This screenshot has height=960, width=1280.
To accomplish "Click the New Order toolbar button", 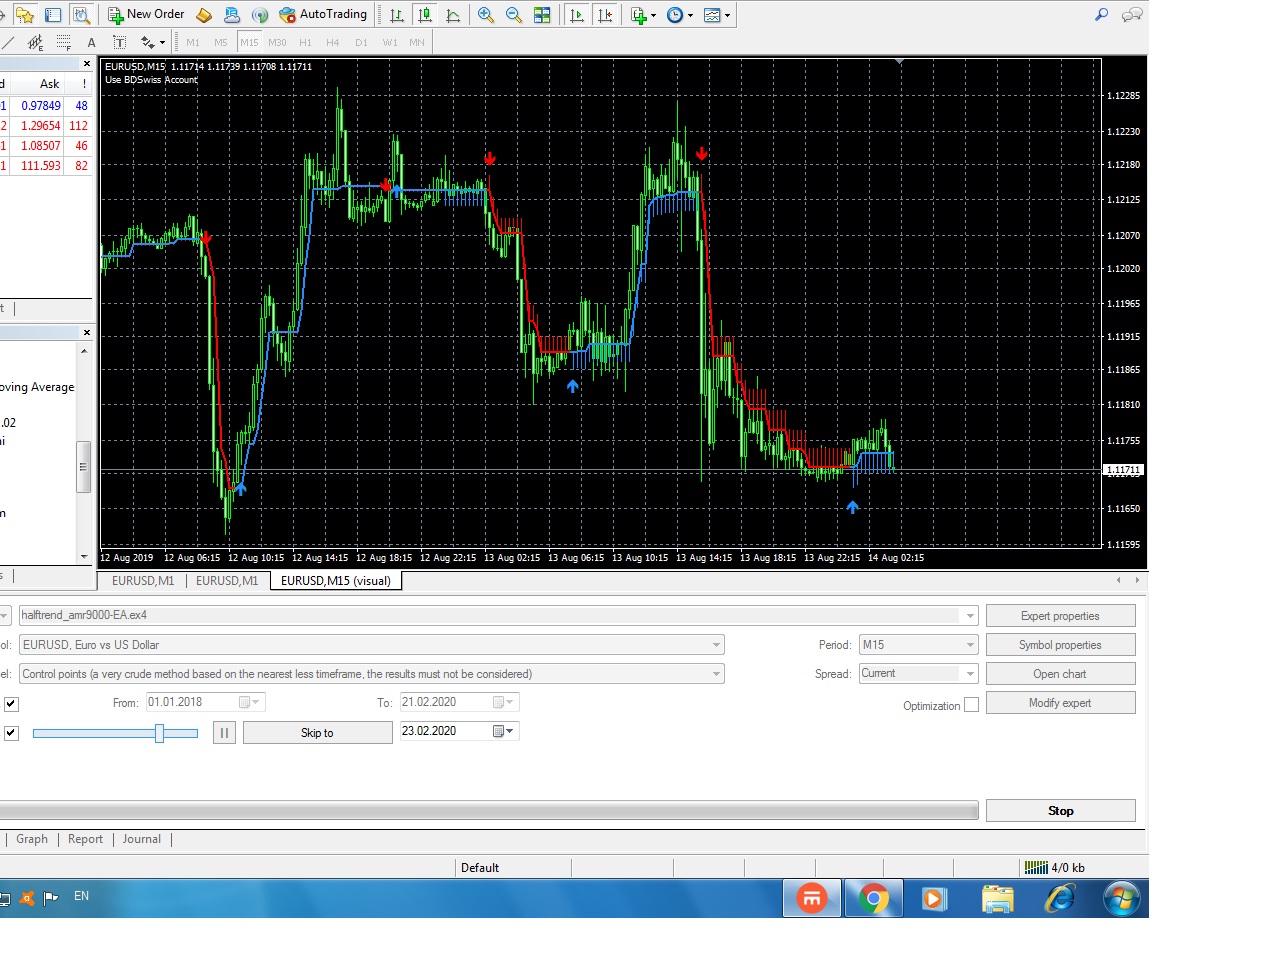I will 146,14.
